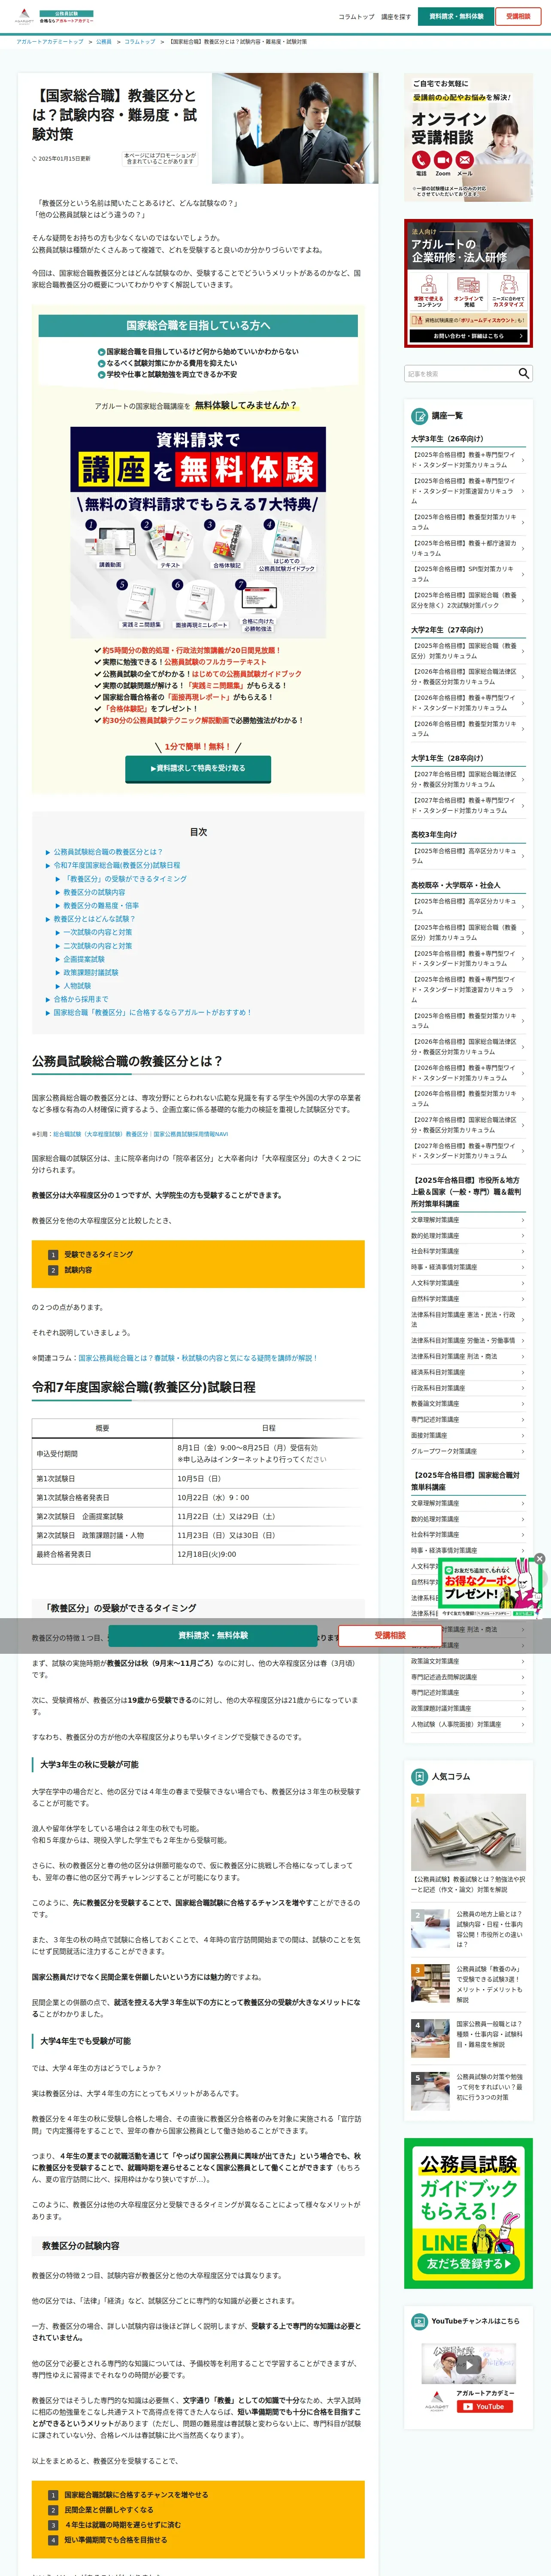This screenshot has width=551, height=2576.
Task: Jump to 教養区分の難易度・倍率 in contents
Action: pos(101,905)
